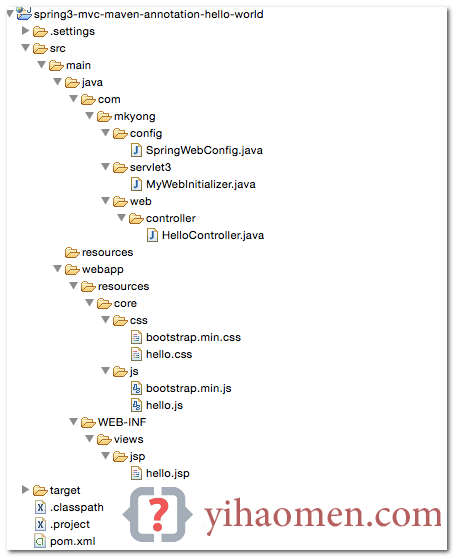Click the XML icon beside .project
The image size is (454, 557).
coord(40,524)
